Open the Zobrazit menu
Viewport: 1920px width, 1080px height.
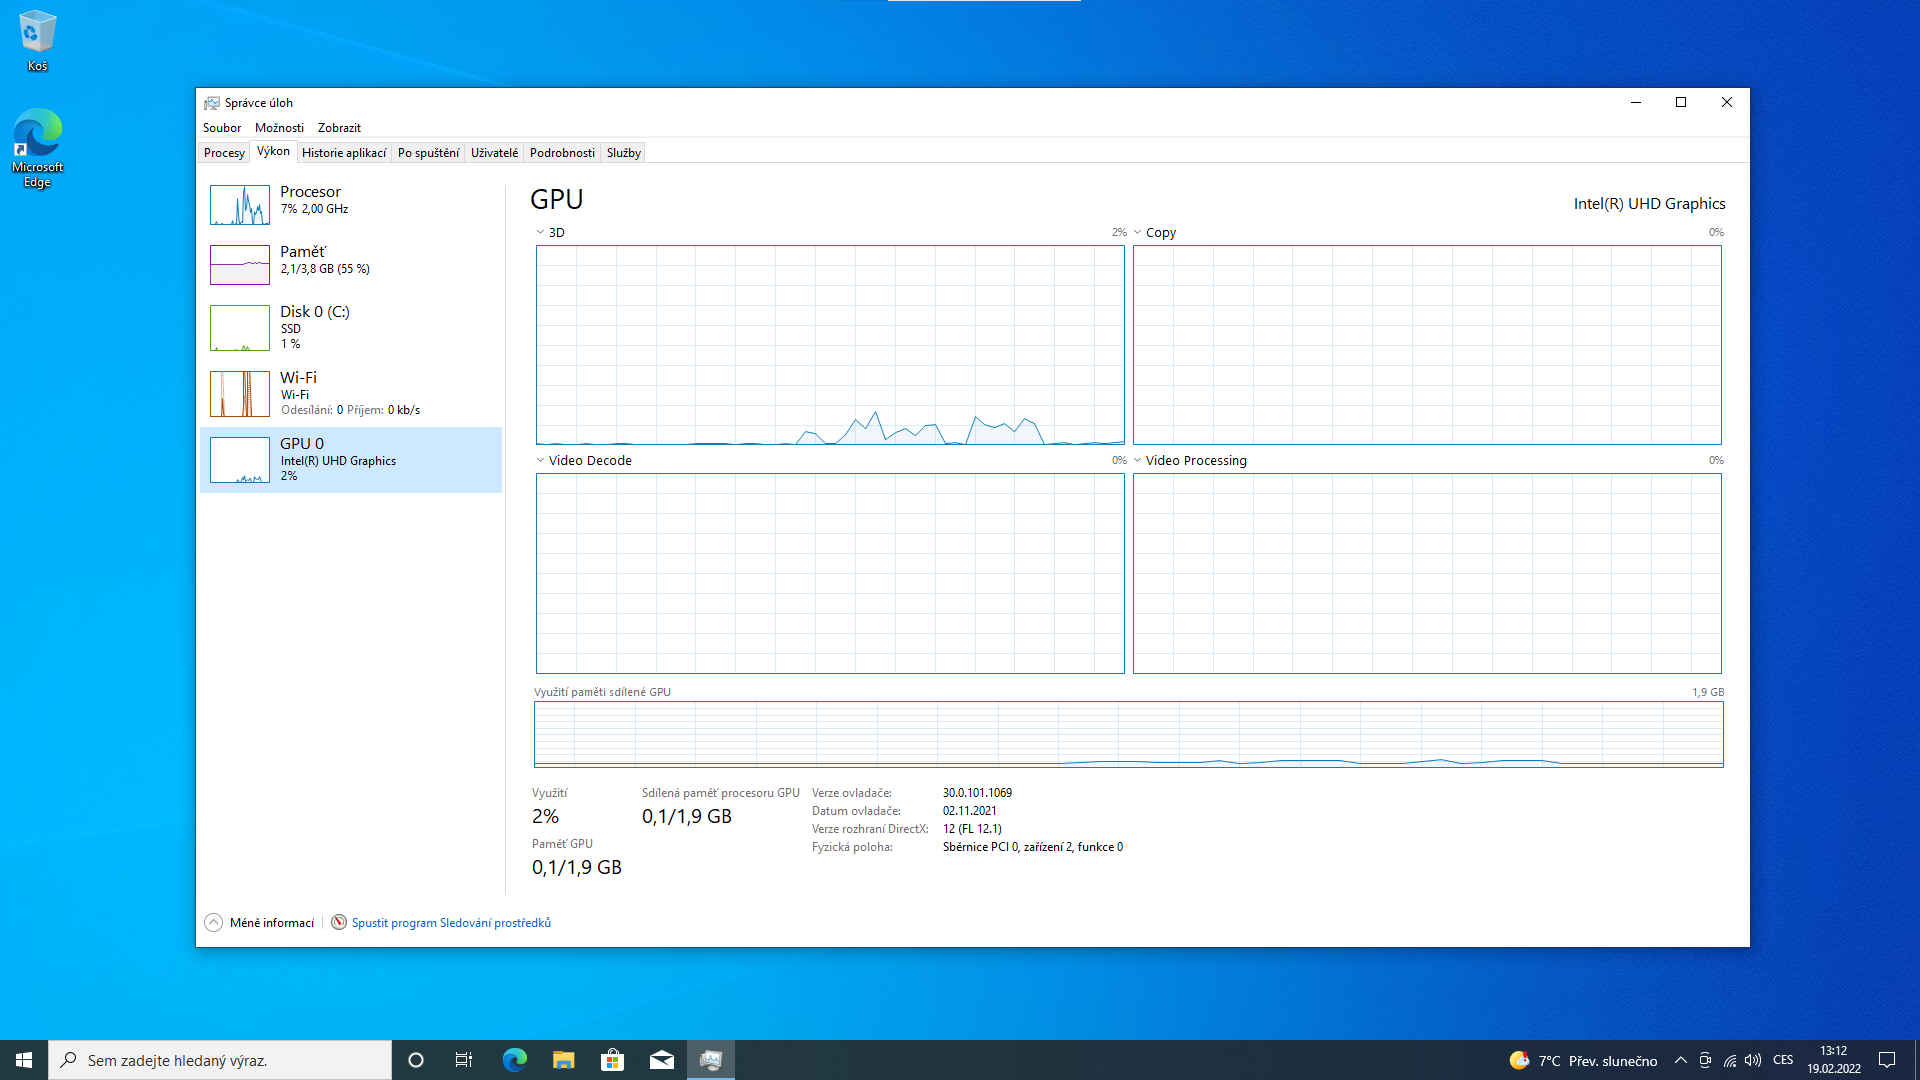[x=339, y=128]
